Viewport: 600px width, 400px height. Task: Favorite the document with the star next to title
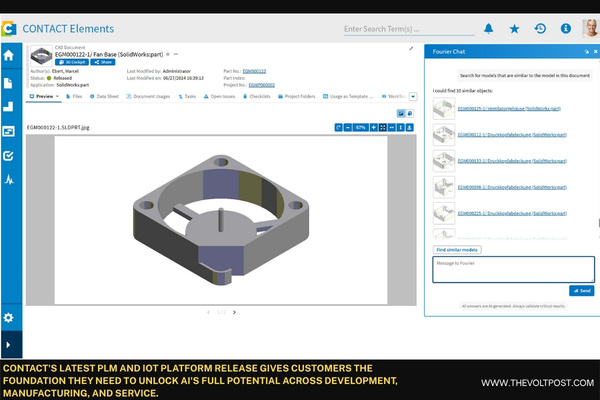tap(168, 54)
